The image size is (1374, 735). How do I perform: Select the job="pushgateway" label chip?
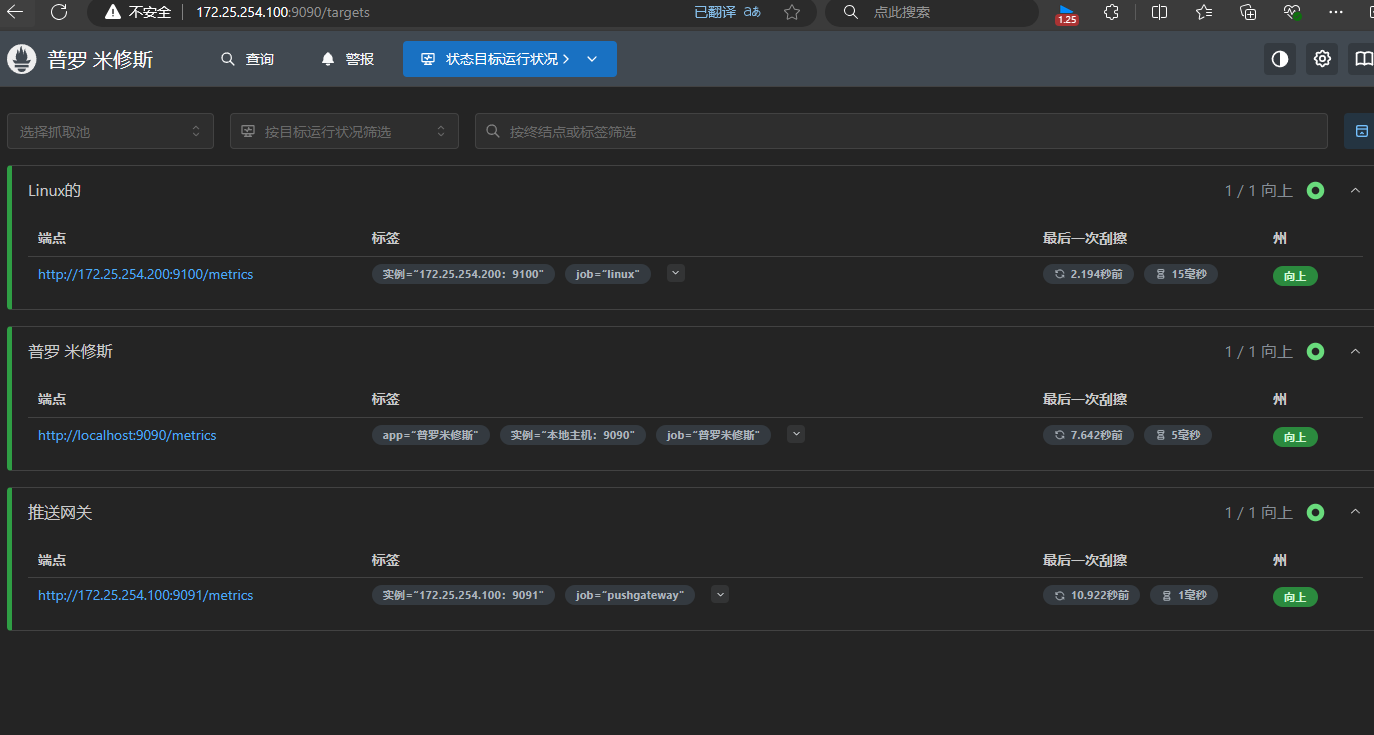[630, 595]
